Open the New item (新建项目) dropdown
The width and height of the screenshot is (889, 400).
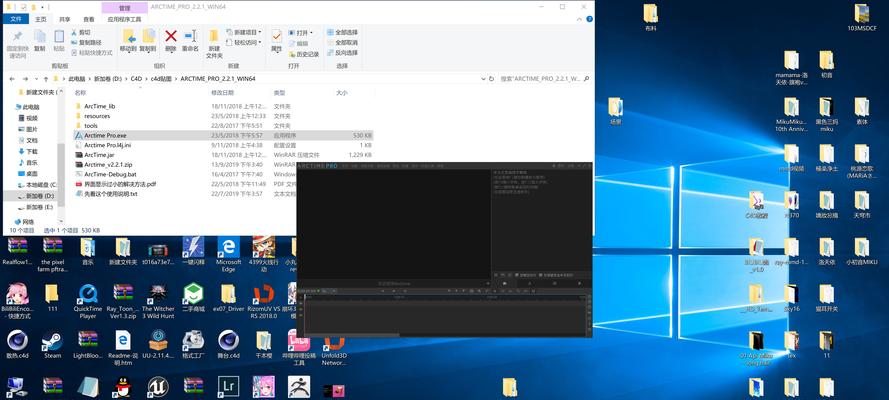click(x=244, y=32)
